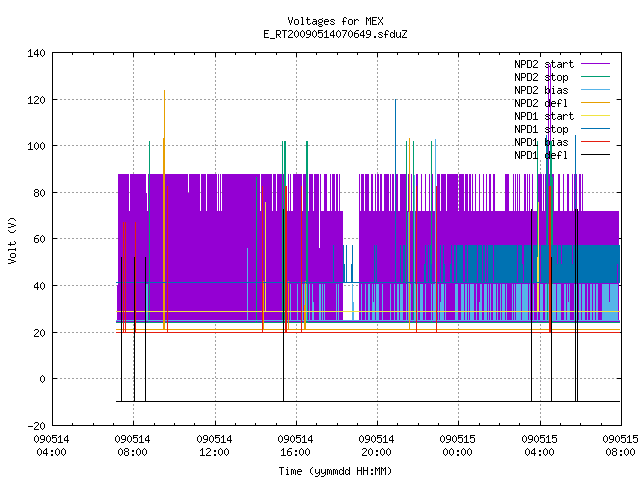Viewport: 640px width, 480px height.
Task: Click the 090515 00:00 x-axis tick label
Action: click(458, 446)
